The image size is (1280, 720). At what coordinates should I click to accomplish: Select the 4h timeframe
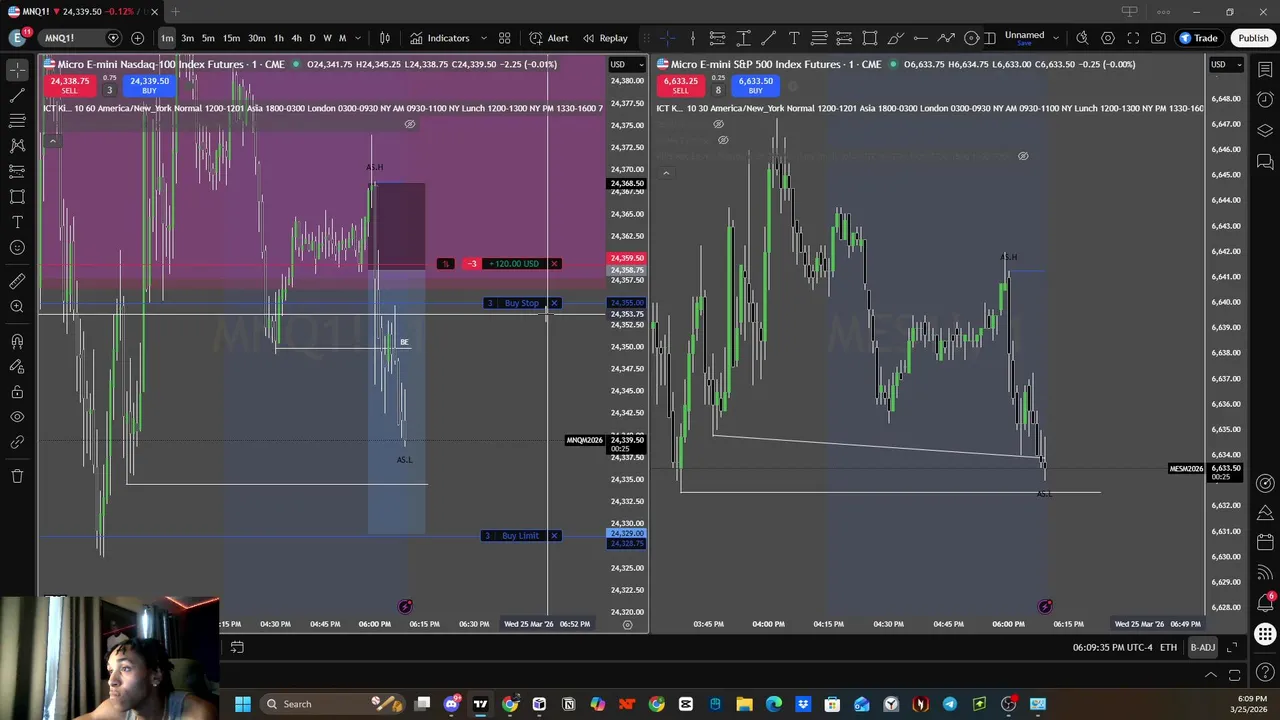[x=296, y=38]
